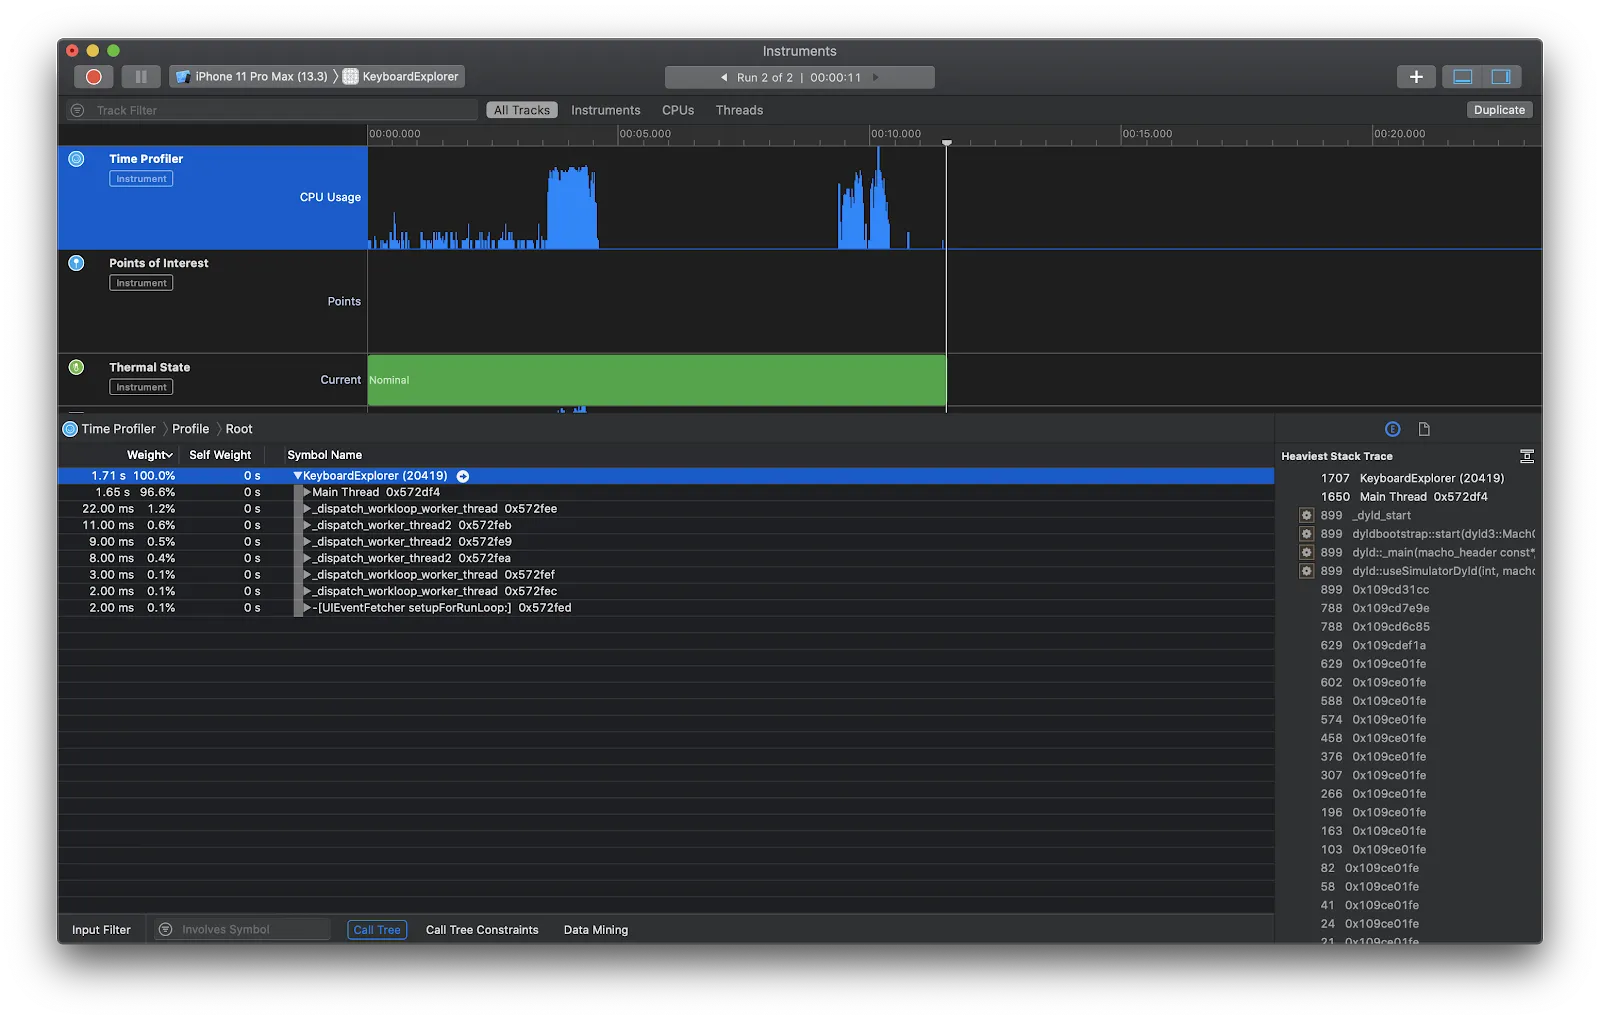
Task: Switch to the Threads tab
Action: (739, 110)
